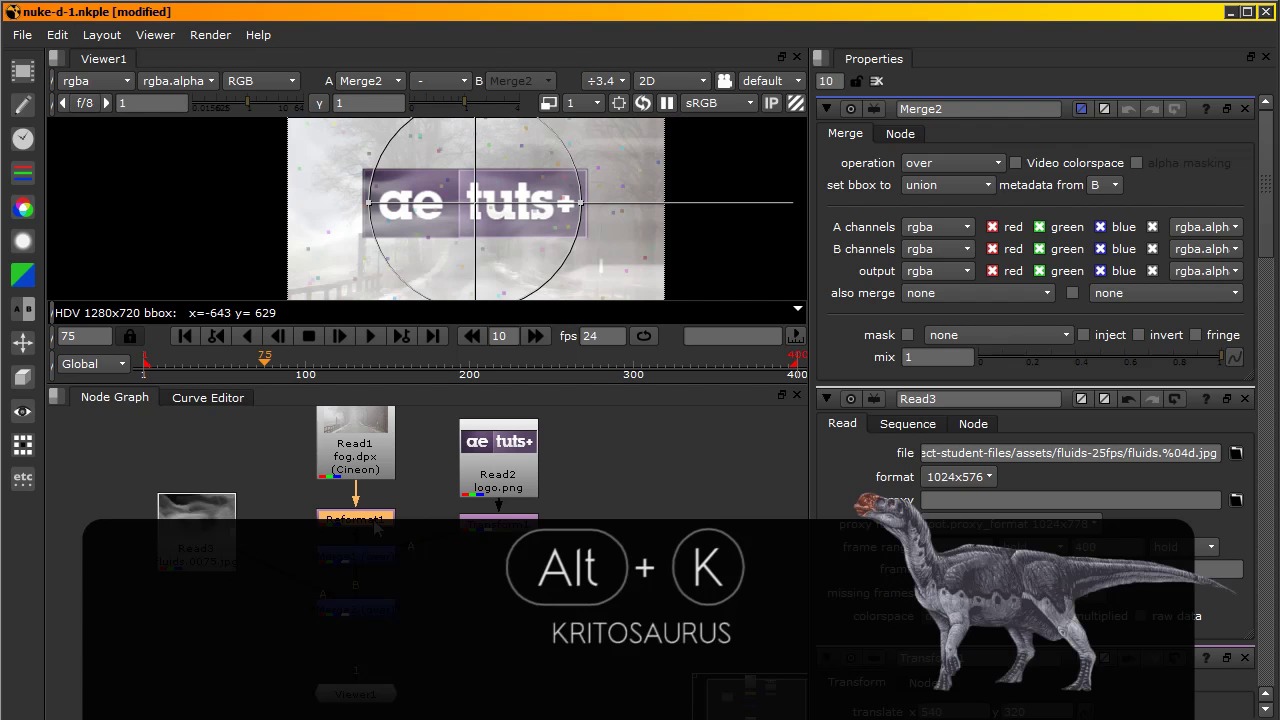
Task: Toggle the IP input process button
Action: click(x=772, y=103)
